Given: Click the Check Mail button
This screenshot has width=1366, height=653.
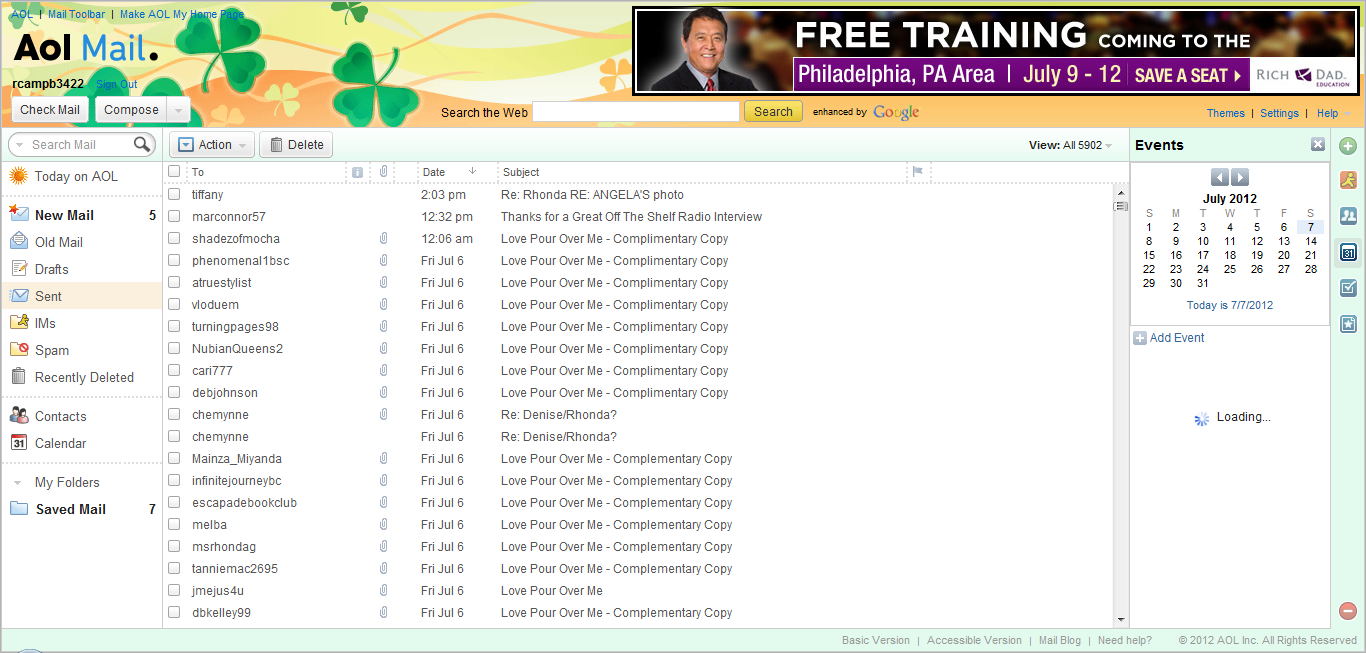Looking at the screenshot, I should pos(51,110).
